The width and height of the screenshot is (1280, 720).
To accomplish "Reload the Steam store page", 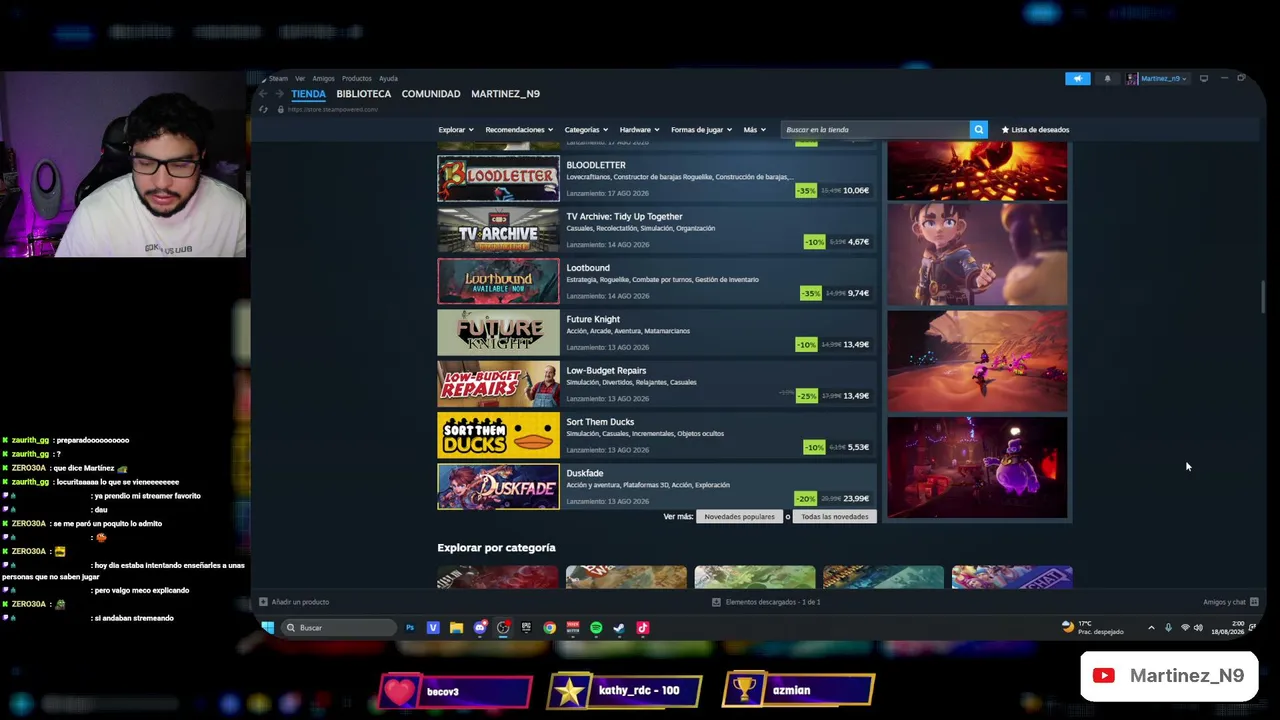I will [x=263, y=109].
